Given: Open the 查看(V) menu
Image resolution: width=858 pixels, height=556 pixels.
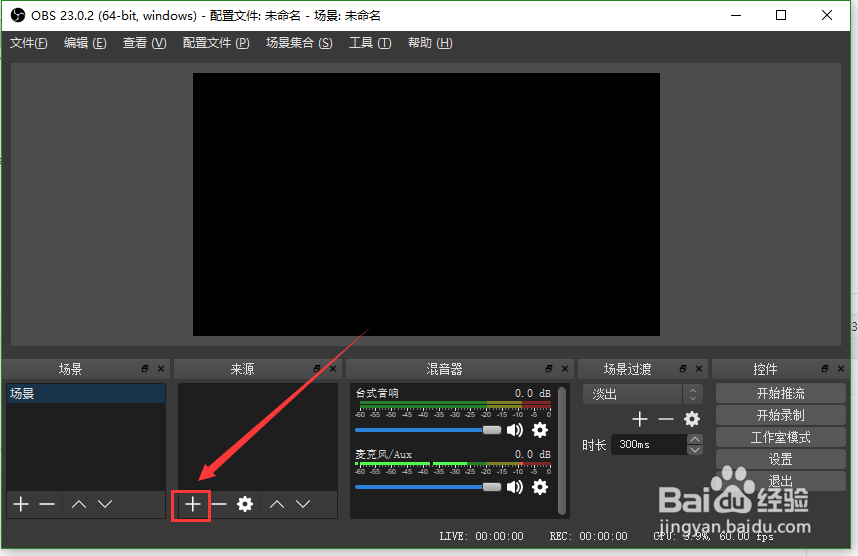Looking at the screenshot, I should point(144,43).
